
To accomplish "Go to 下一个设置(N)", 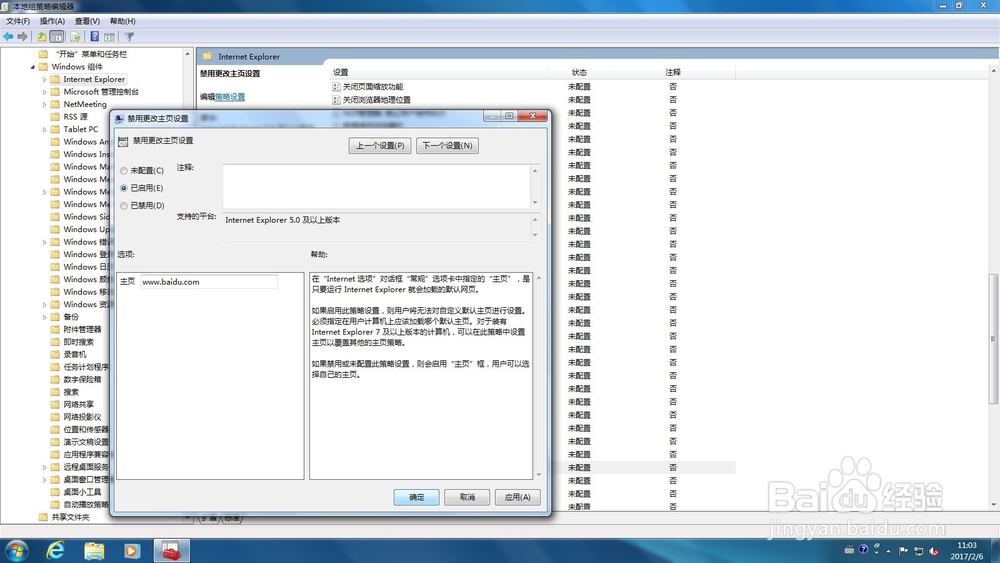I will pos(447,145).
